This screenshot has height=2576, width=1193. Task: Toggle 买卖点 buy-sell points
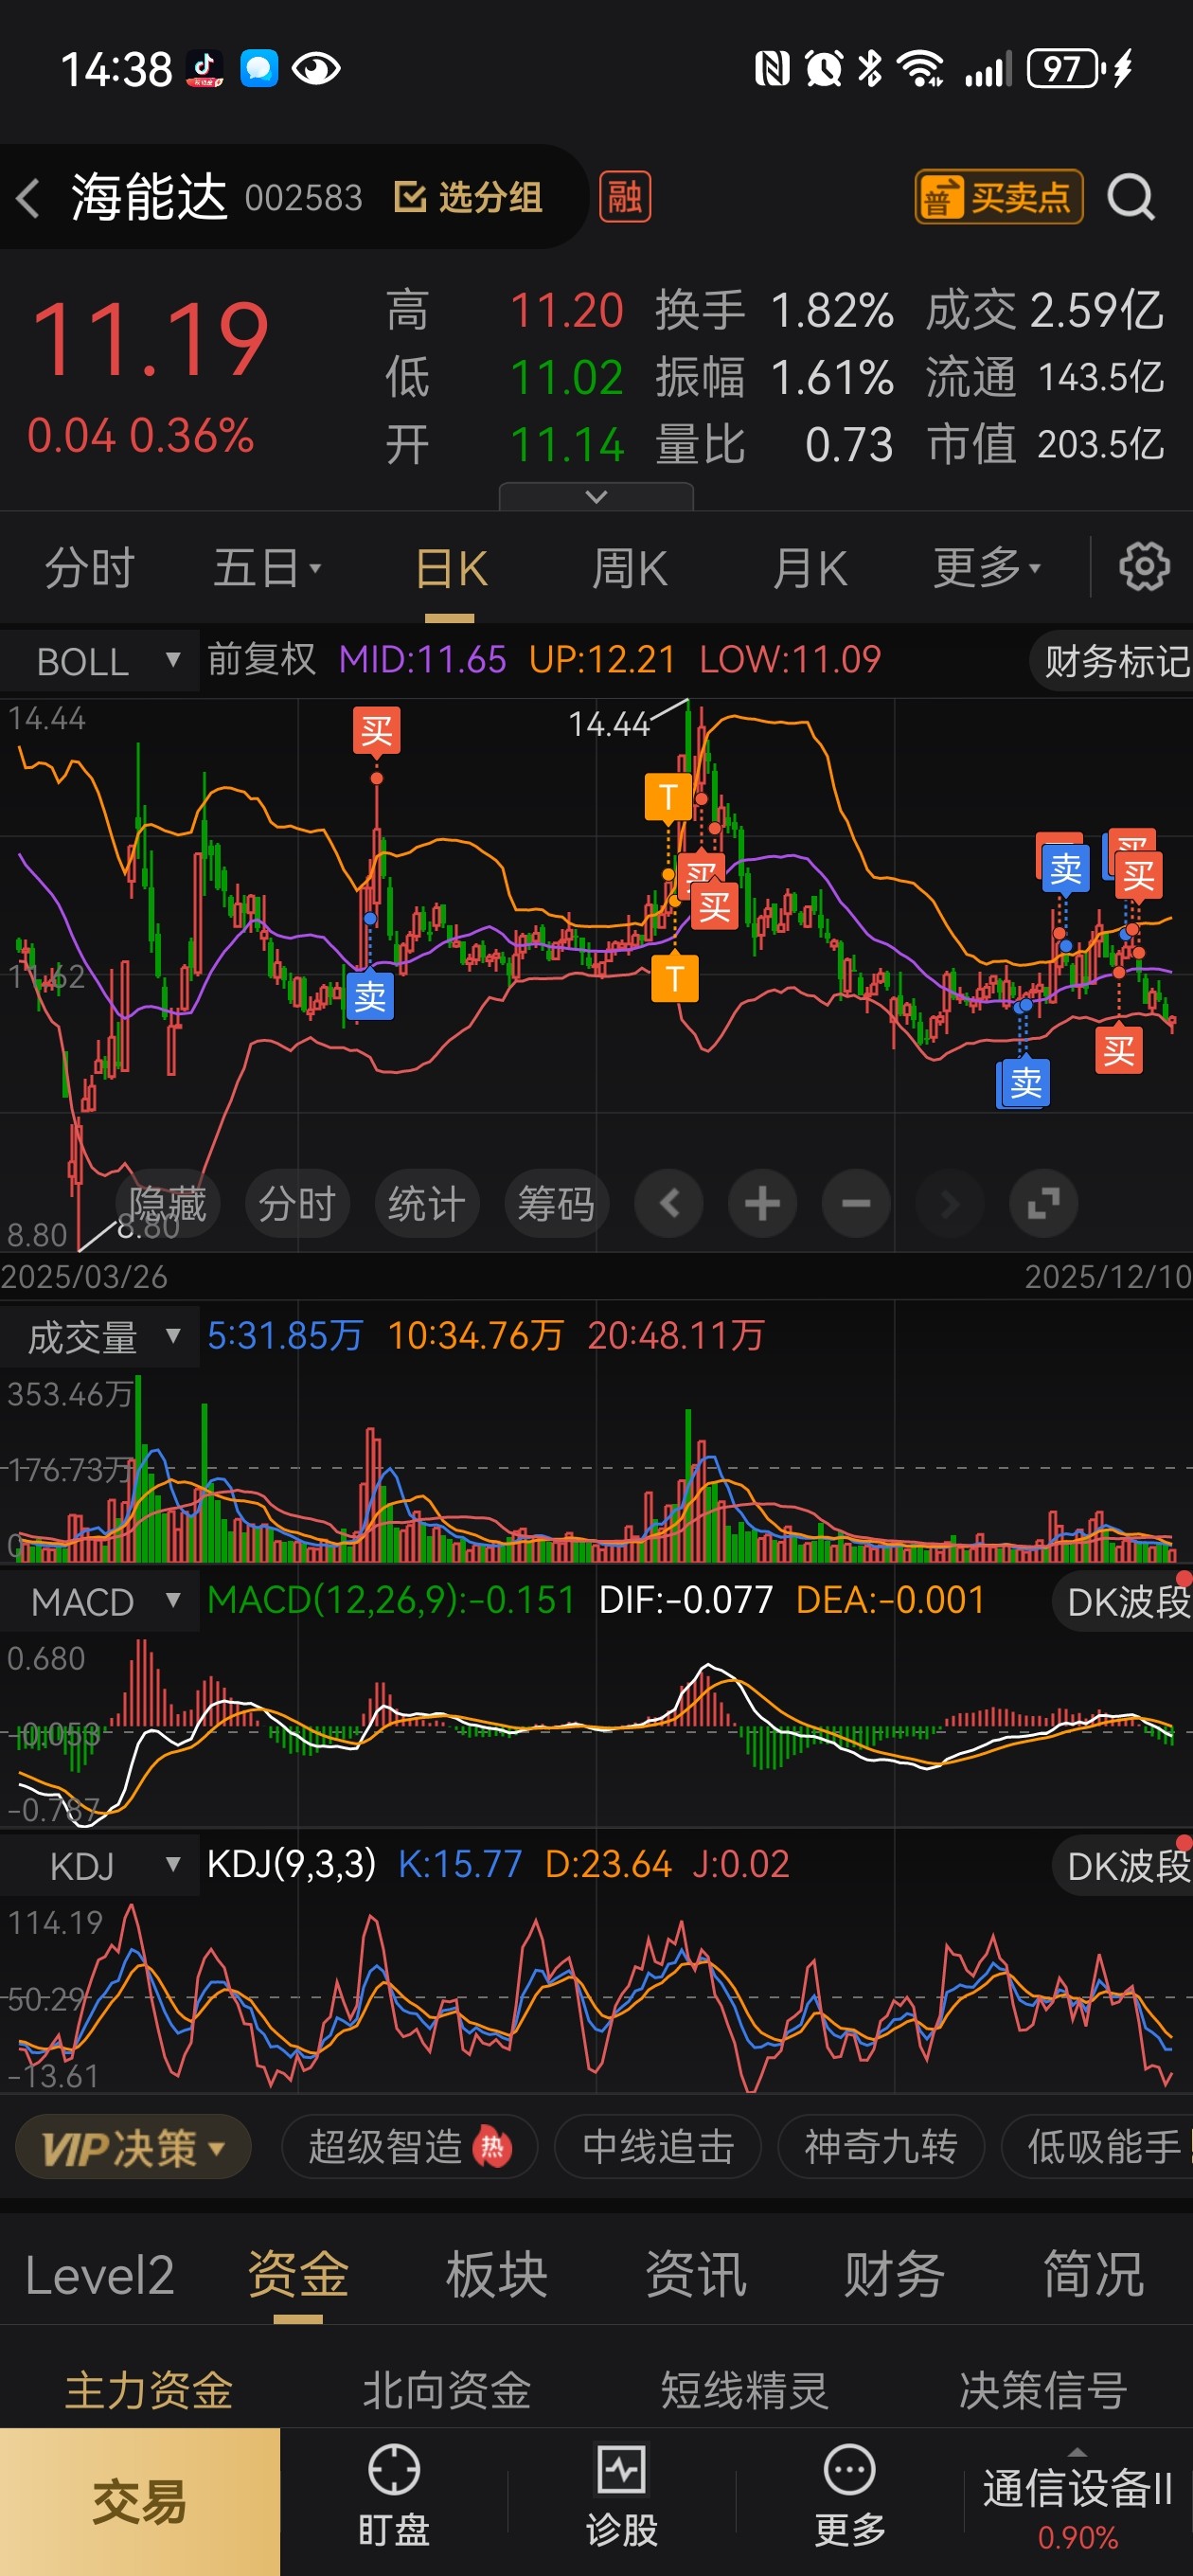(x=999, y=197)
